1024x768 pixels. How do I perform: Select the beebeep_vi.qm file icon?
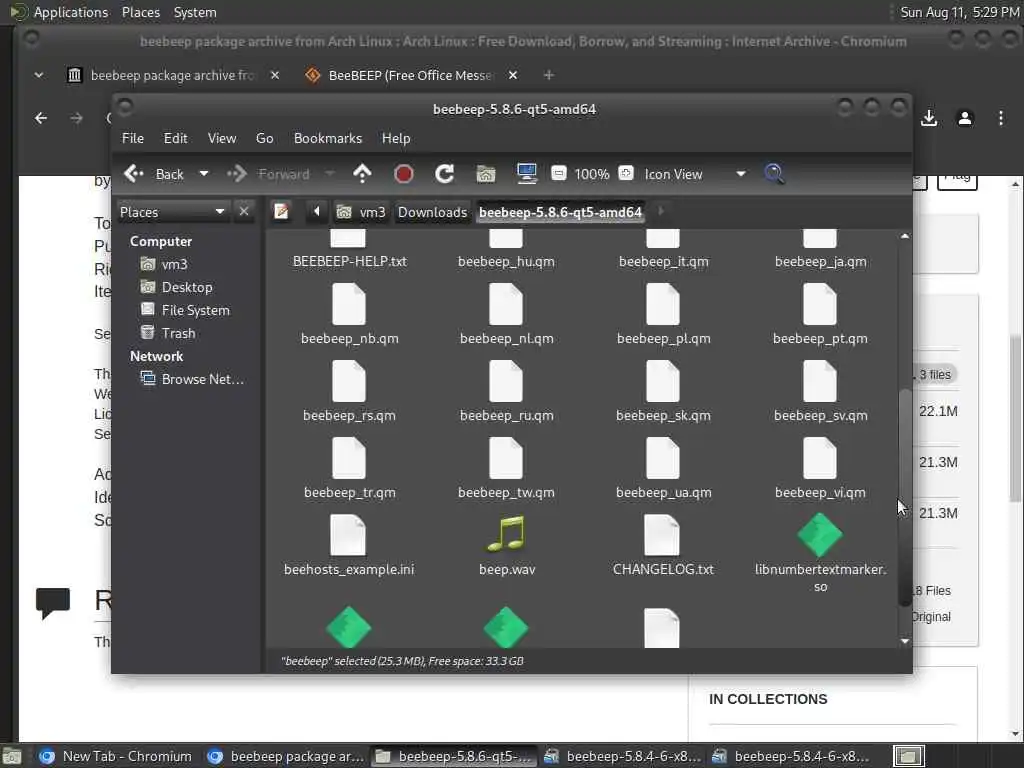(820, 458)
